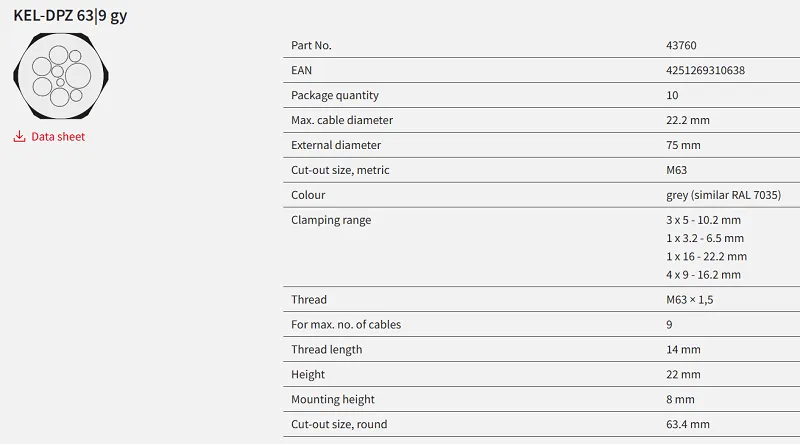This screenshot has height=444, width=800.
Task: Click the Cut-out size, metric M63 value
Action: (677, 170)
